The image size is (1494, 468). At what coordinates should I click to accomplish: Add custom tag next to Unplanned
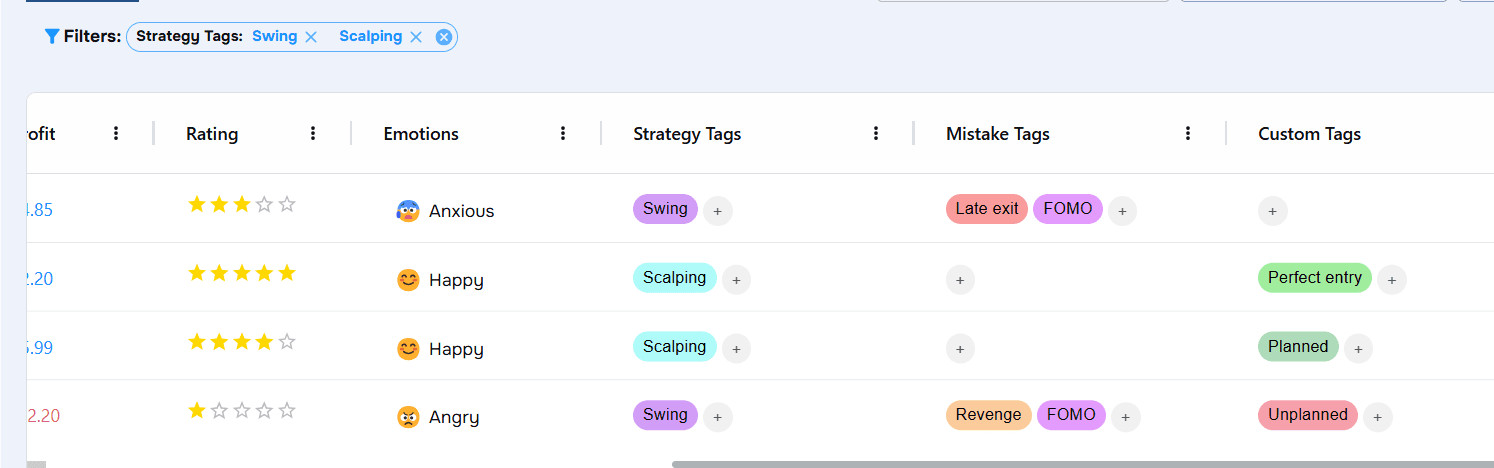coord(1377,417)
